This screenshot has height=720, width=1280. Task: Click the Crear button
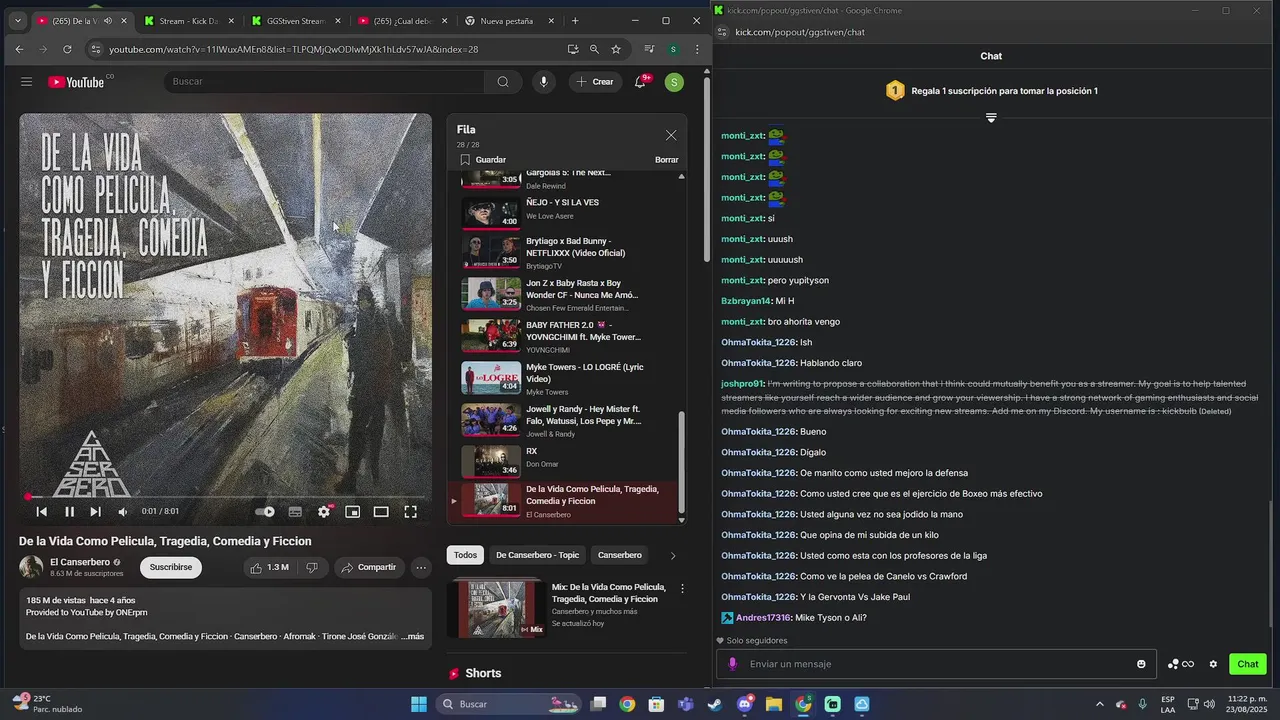pos(595,82)
